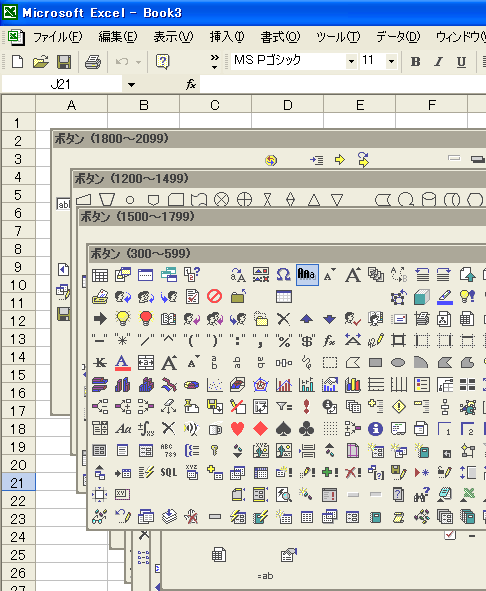Click the ボタン (300～599) toolbar title

(141, 253)
